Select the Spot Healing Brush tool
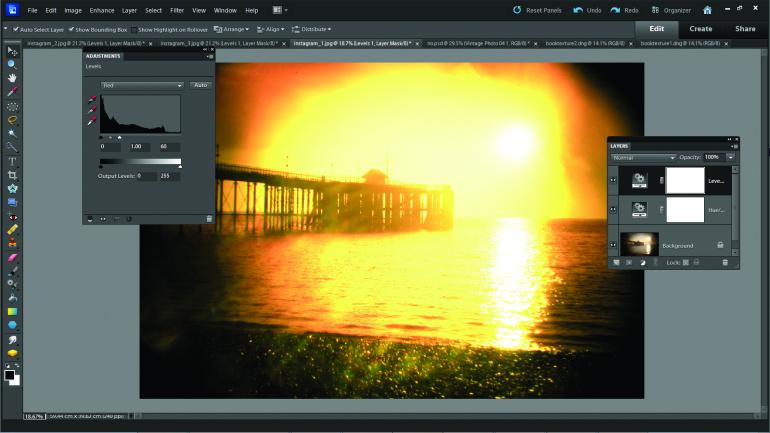 (12, 229)
